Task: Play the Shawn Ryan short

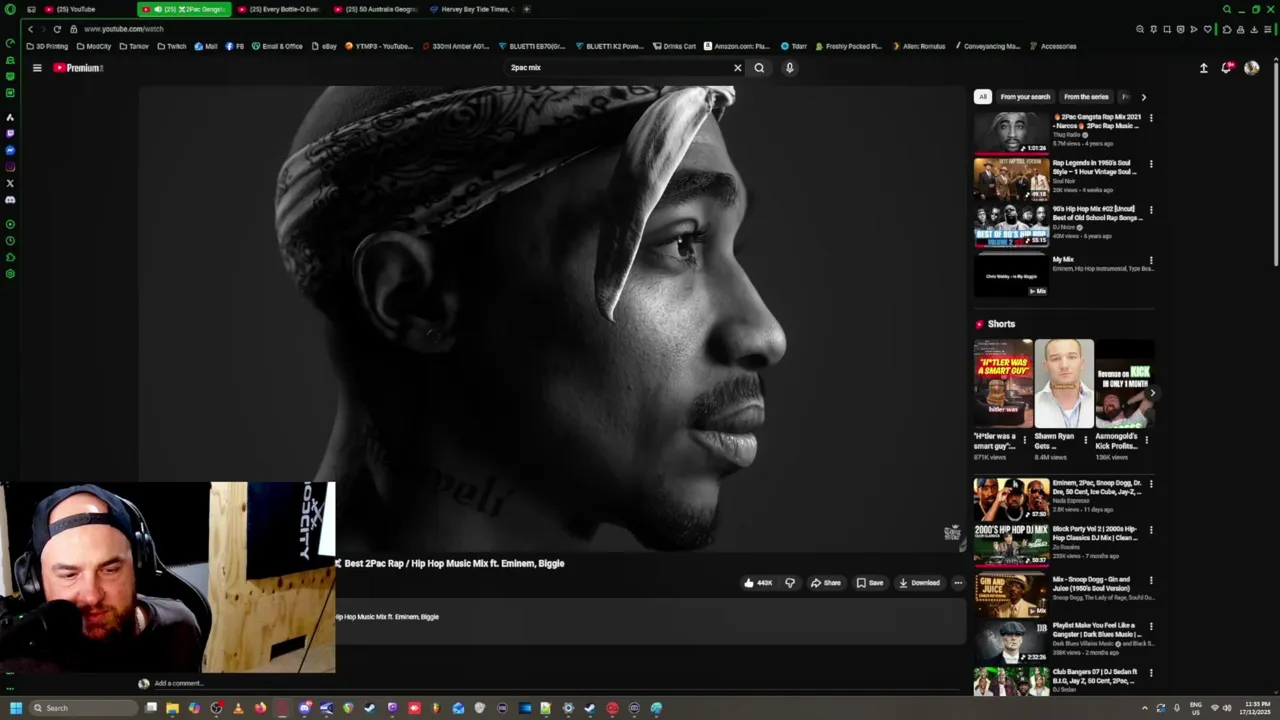Action: pyautogui.click(x=1064, y=384)
